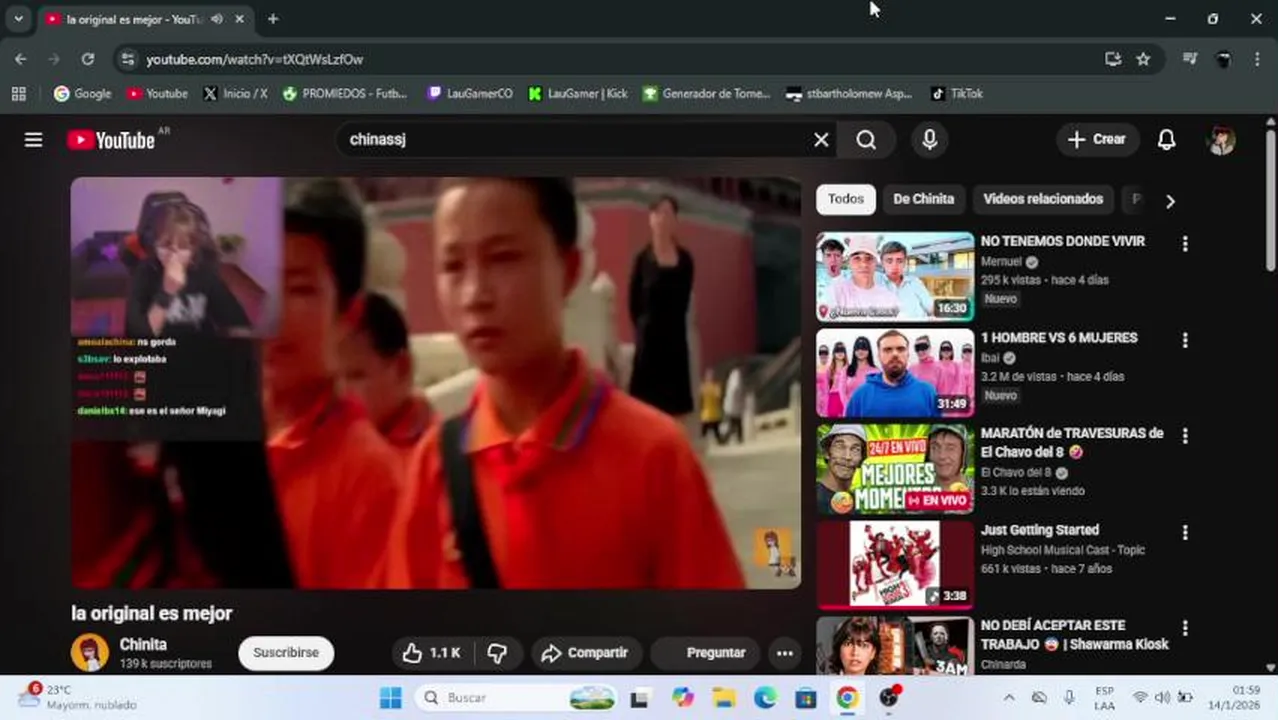The height and width of the screenshot is (720, 1278).
Task: Open Youtube bookmark in bookmarks bar
Action: pyautogui.click(x=157, y=93)
